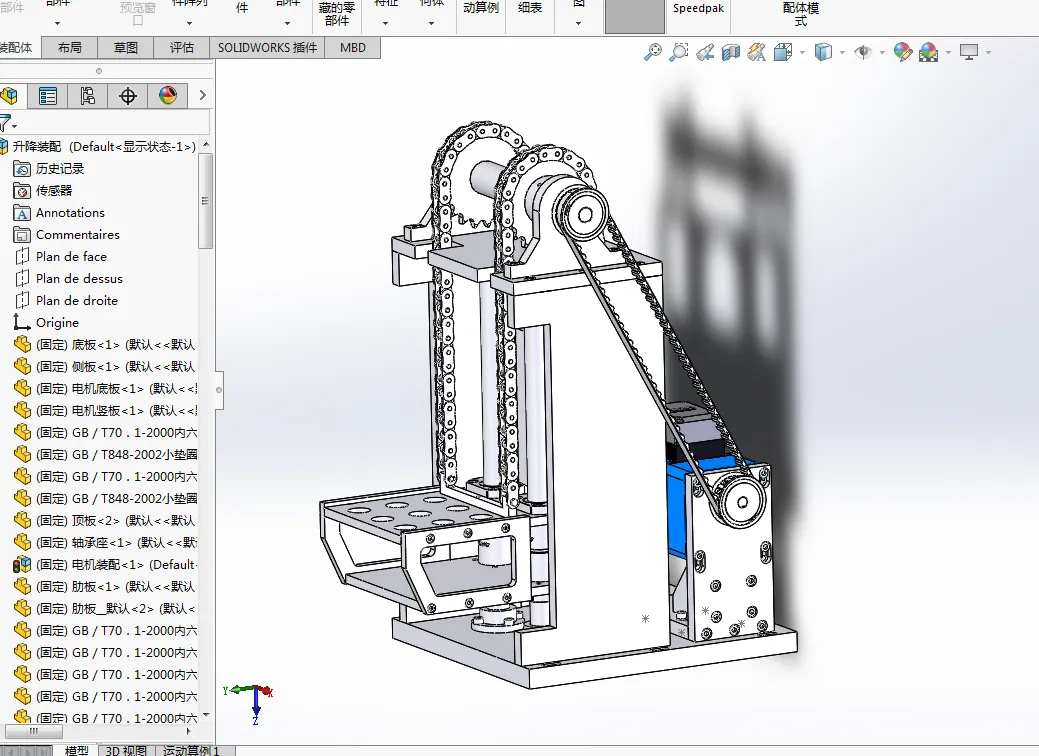1039x756 pixels.
Task: Click the Zoom to Fit magnifier icon
Action: pos(653,52)
